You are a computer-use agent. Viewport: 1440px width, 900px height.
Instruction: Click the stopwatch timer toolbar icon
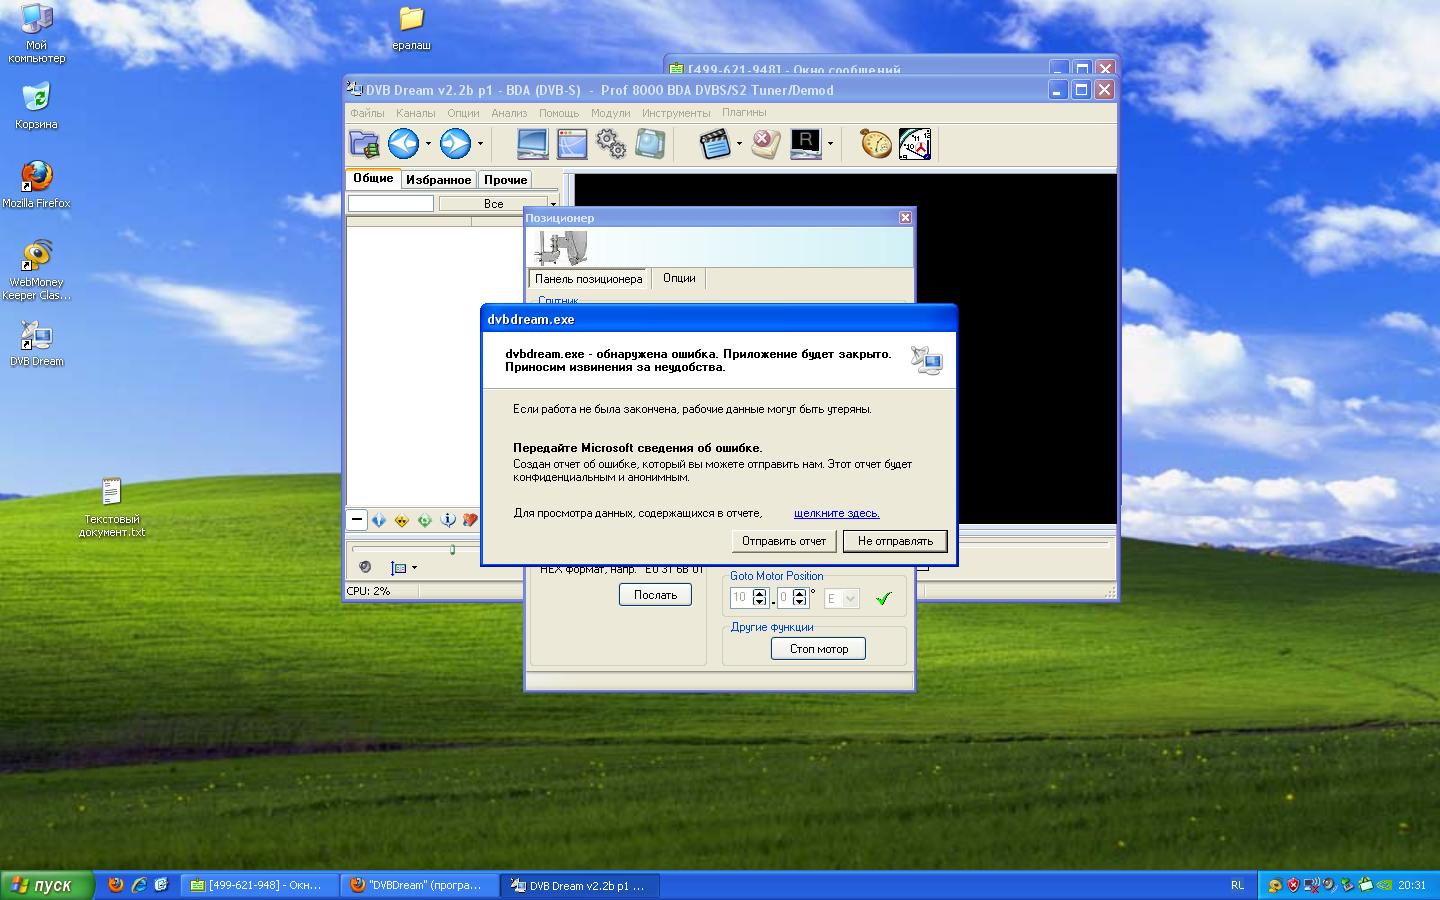tap(876, 144)
